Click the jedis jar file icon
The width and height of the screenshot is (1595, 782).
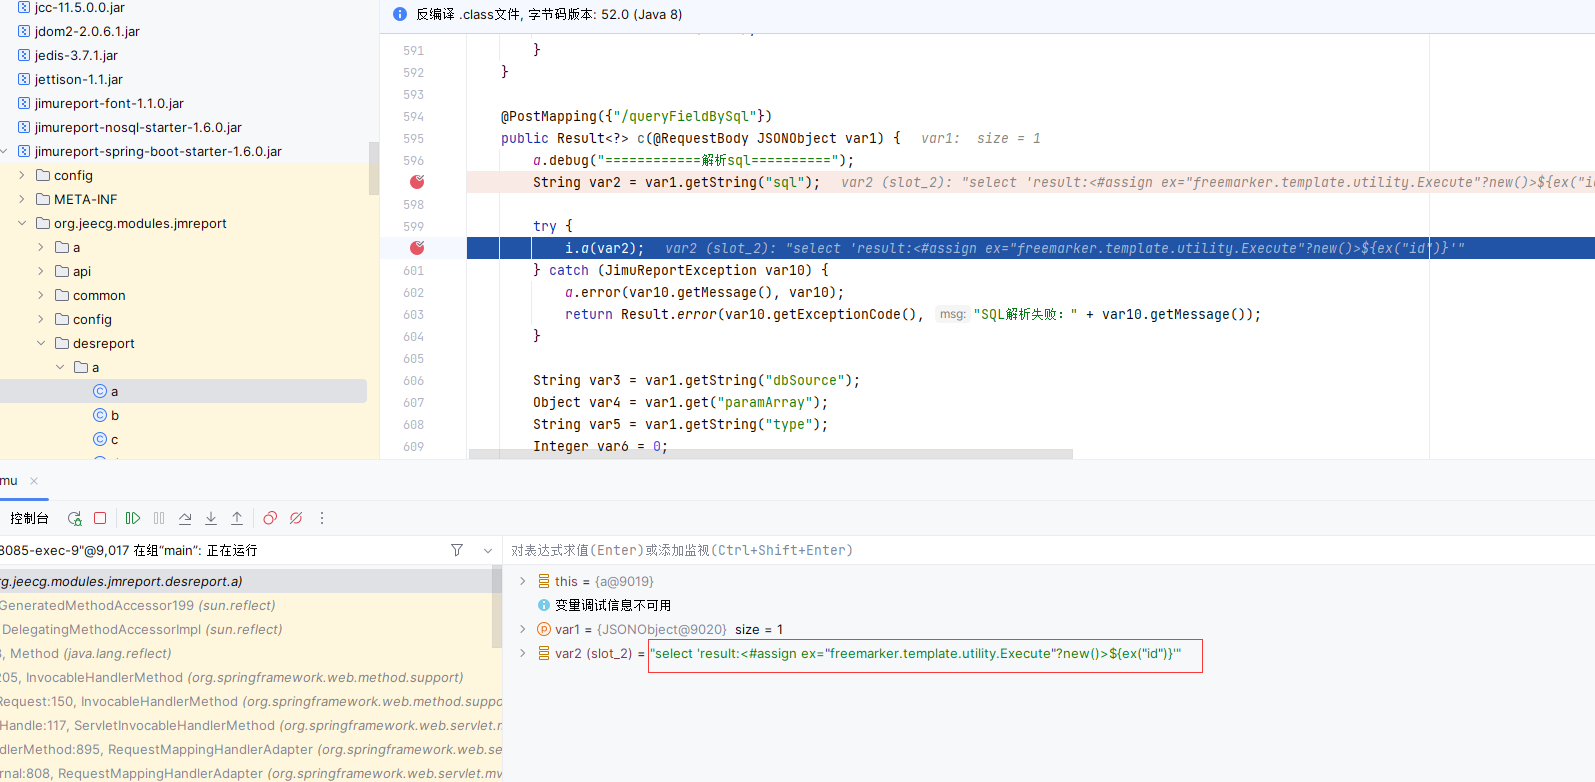24,55
